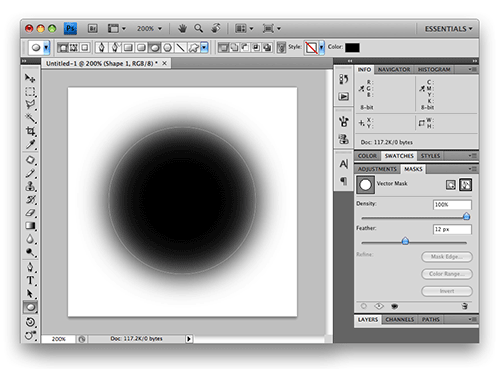The height and width of the screenshot is (369, 500).
Task: Select the 3D Rotate tool
Action: pos(30,322)
